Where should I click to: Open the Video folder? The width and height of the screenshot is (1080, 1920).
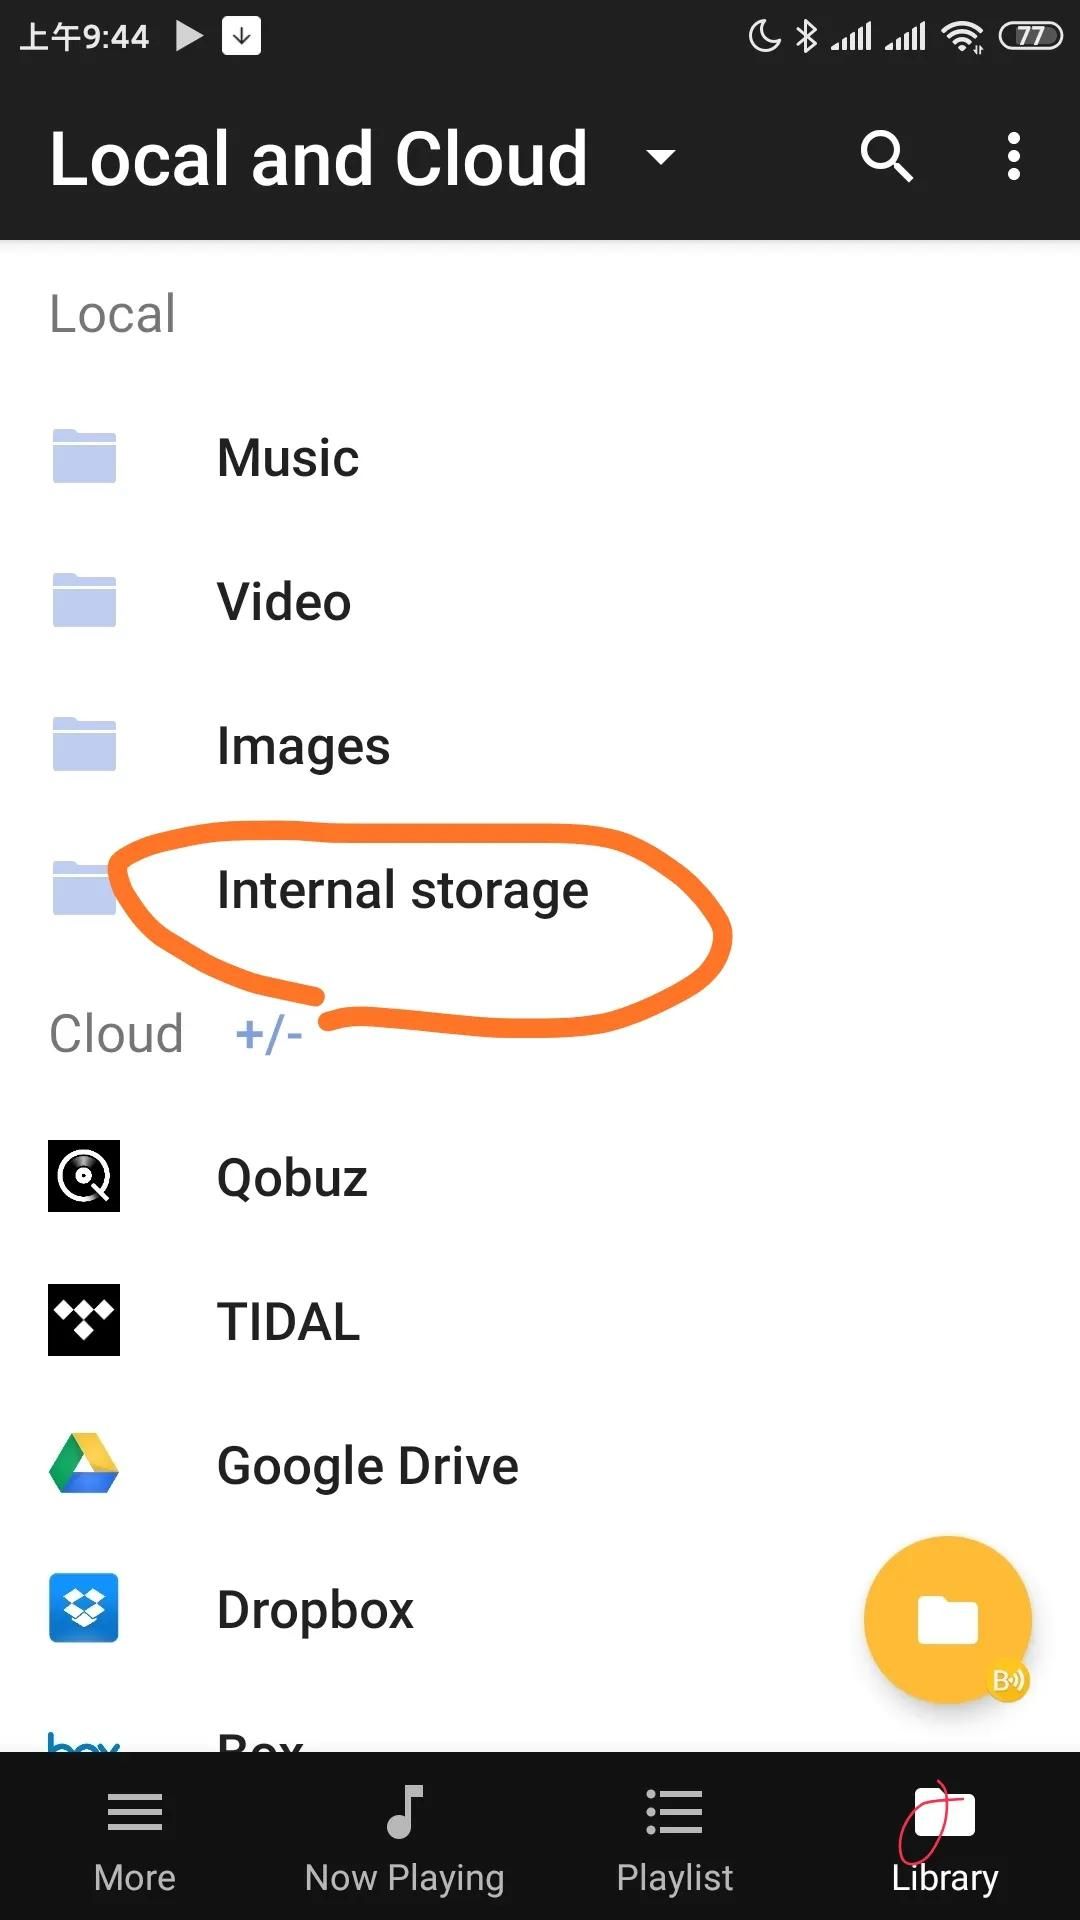pyautogui.click(x=284, y=602)
